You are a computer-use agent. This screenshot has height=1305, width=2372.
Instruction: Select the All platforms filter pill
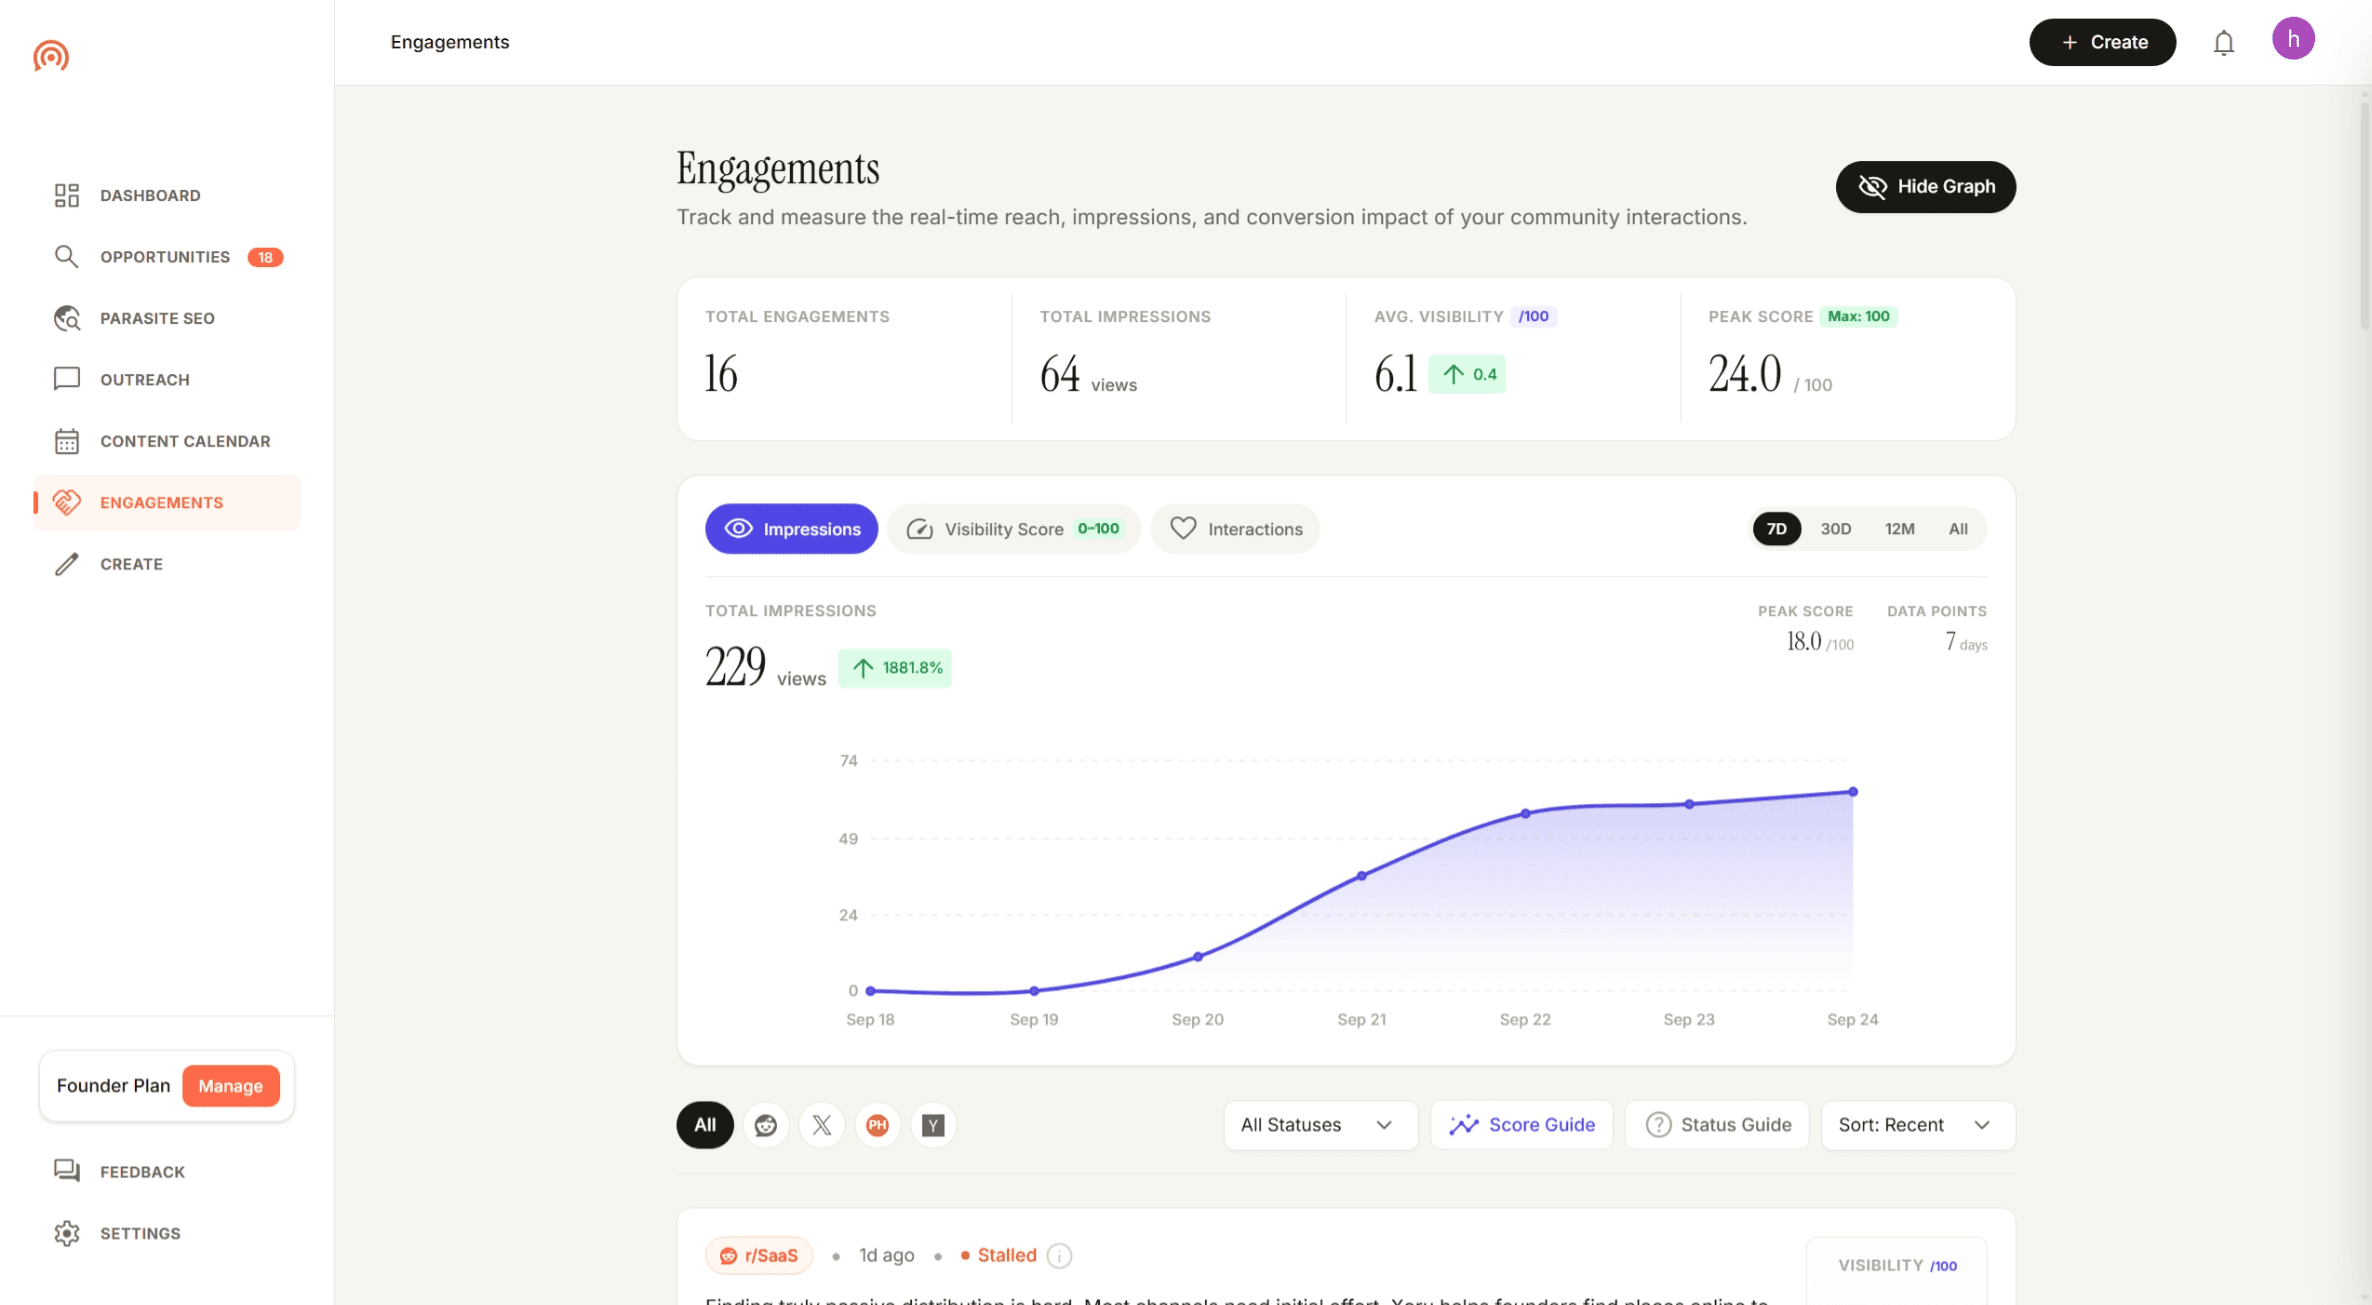click(705, 1125)
